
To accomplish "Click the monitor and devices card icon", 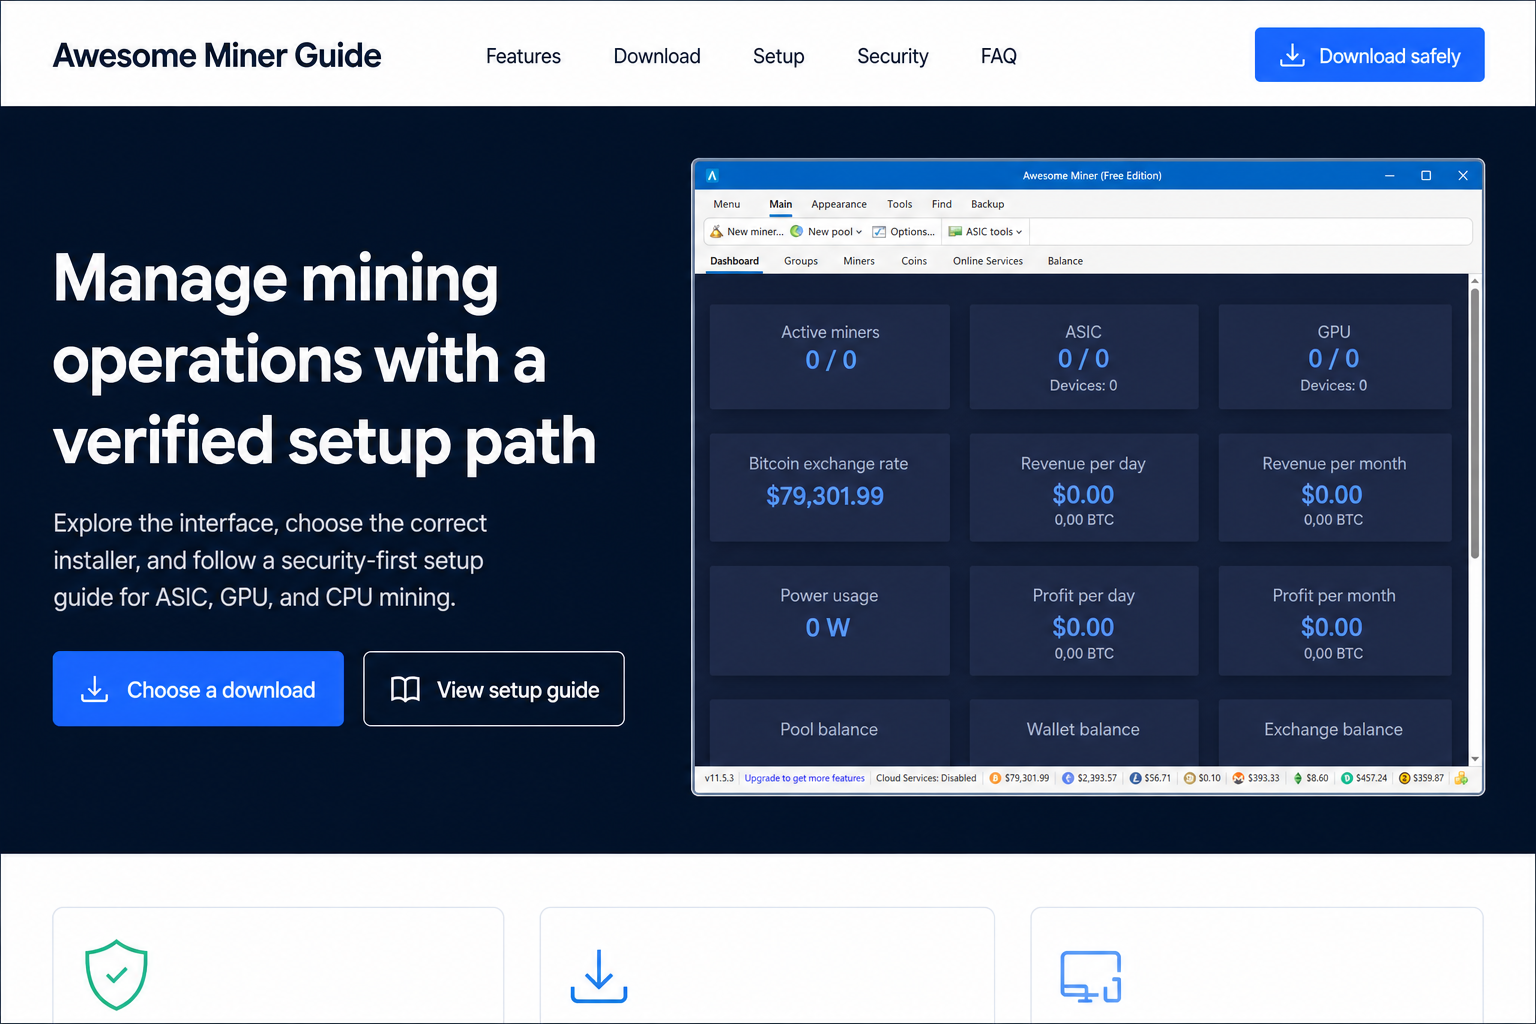I will pyautogui.click(x=1090, y=976).
